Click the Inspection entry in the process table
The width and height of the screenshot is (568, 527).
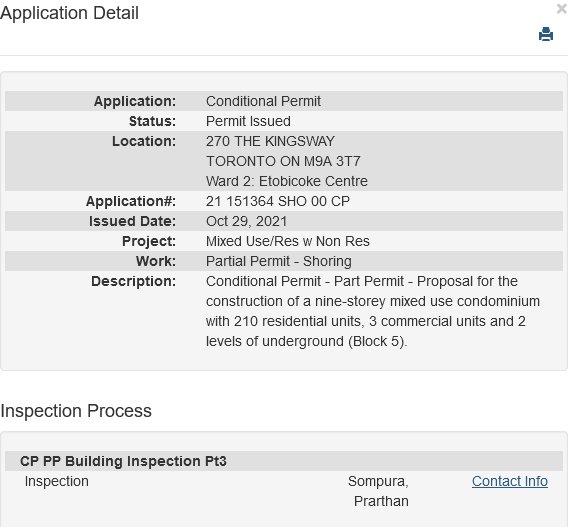tap(57, 481)
